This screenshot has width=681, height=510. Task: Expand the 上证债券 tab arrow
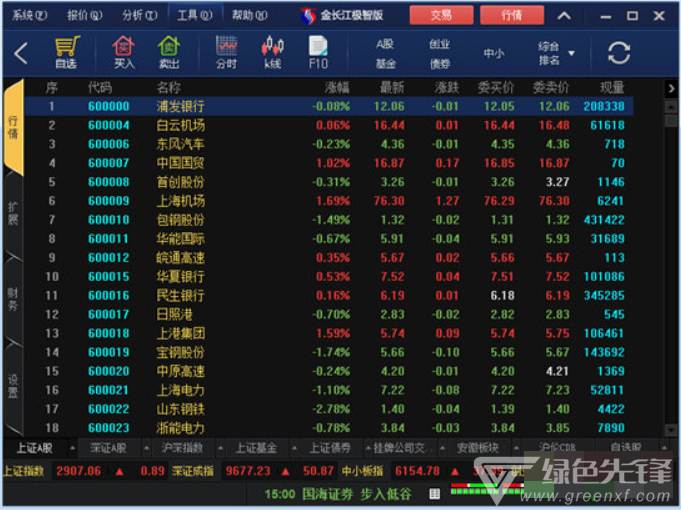[368, 447]
